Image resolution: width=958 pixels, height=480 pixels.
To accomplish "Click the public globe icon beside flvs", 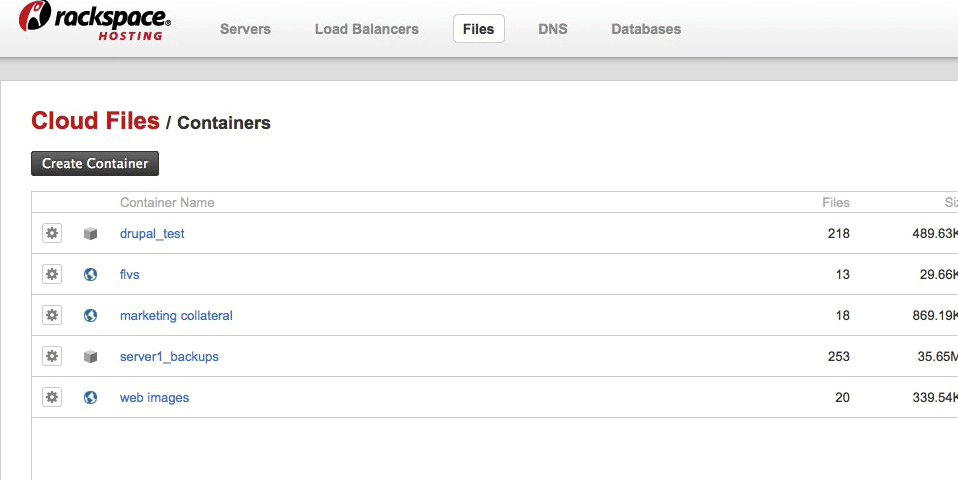I will pyautogui.click(x=90, y=274).
